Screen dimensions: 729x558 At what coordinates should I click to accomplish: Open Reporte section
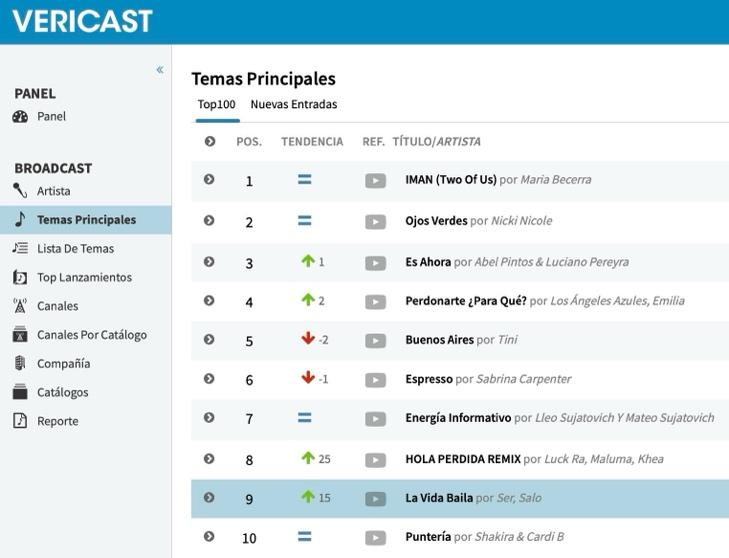coord(58,421)
